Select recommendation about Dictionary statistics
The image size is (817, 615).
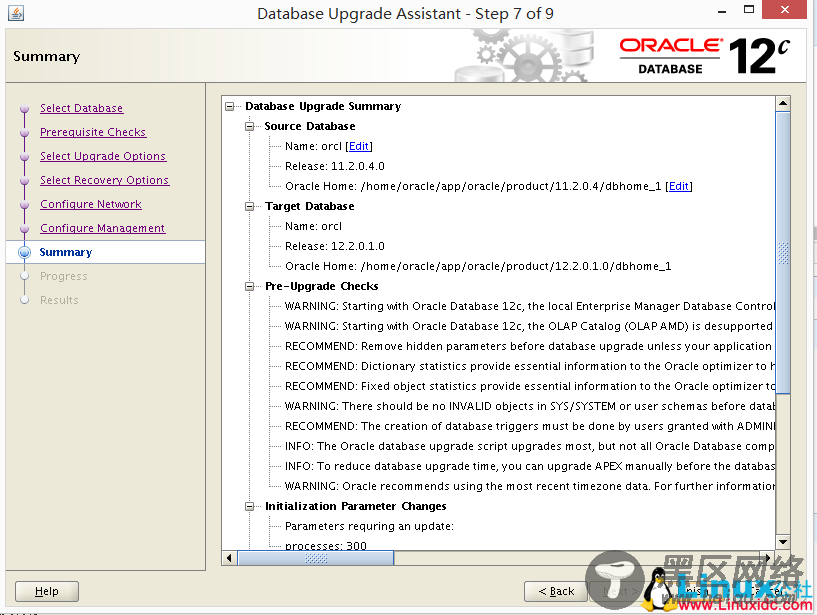pyautogui.click(x=529, y=366)
